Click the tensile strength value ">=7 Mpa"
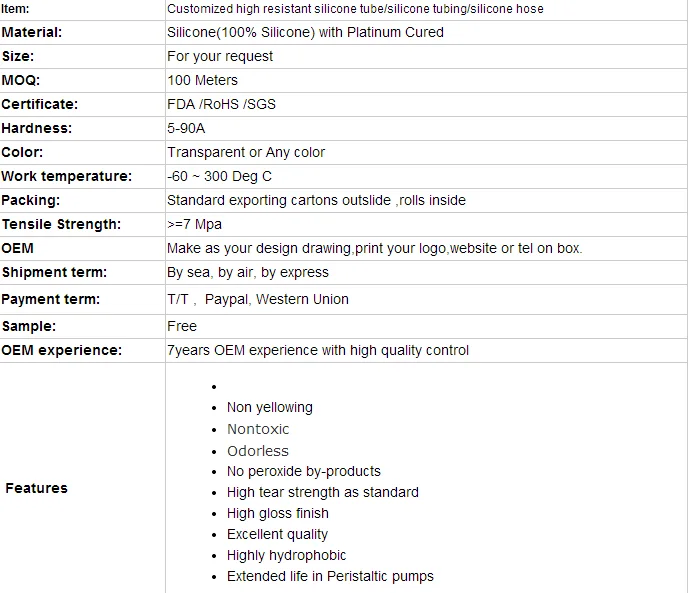690x593 pixels. coord(194,224)
